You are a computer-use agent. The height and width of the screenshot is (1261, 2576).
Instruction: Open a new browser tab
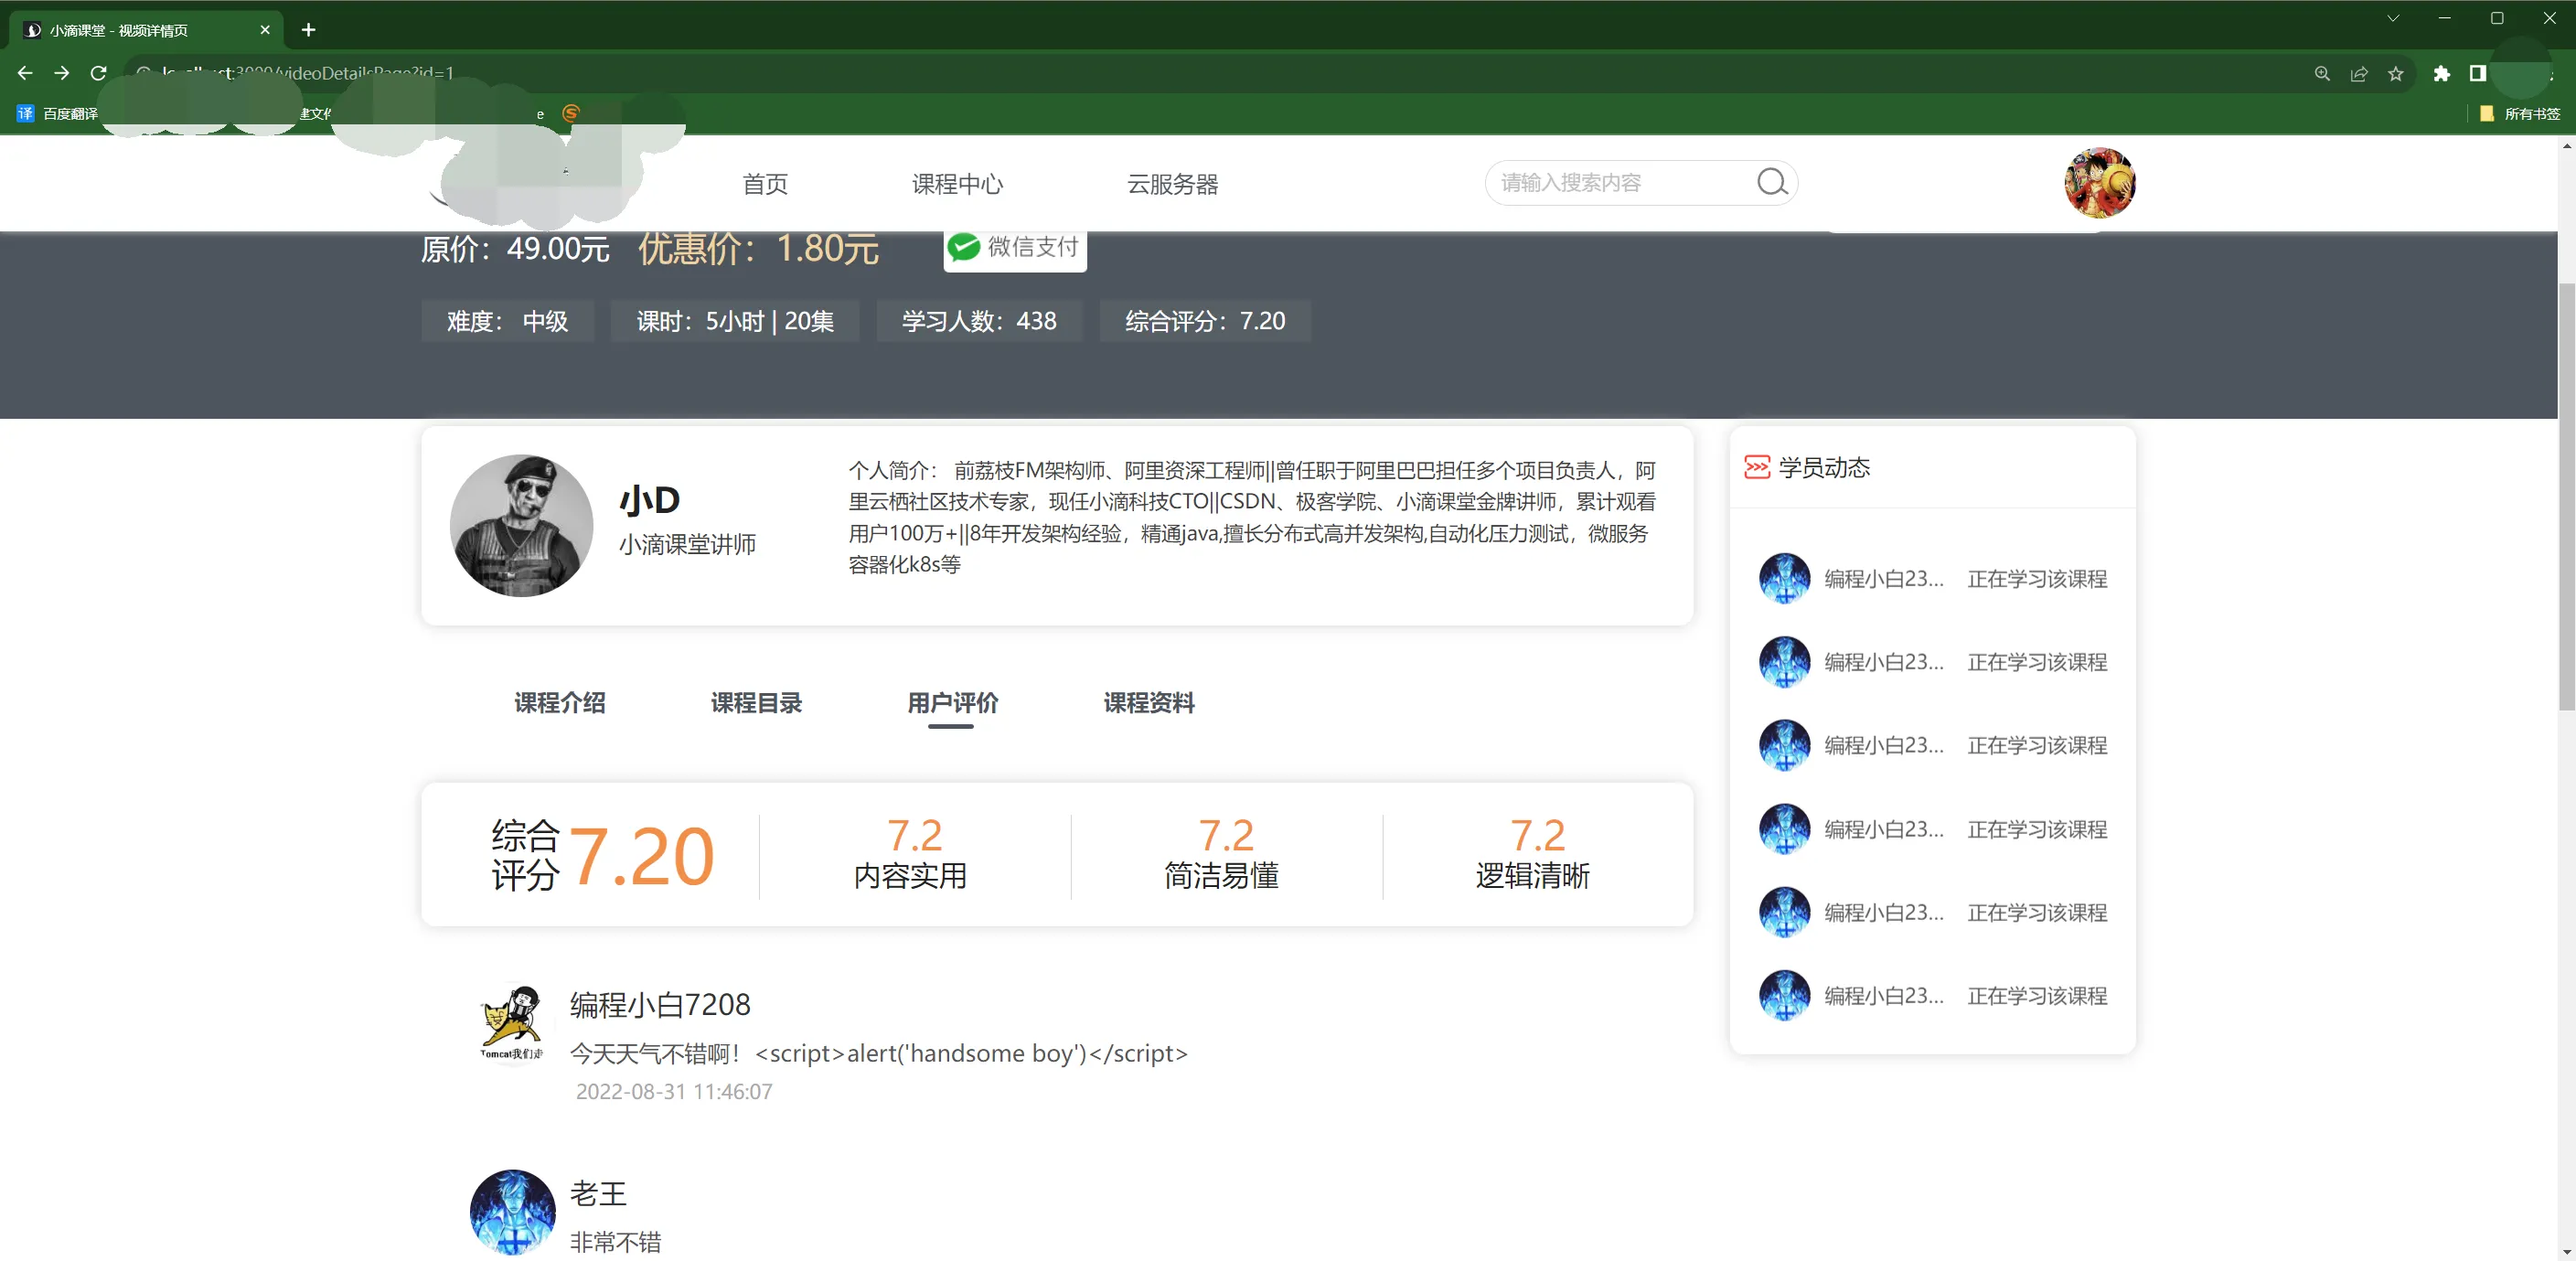coord(308,30)
